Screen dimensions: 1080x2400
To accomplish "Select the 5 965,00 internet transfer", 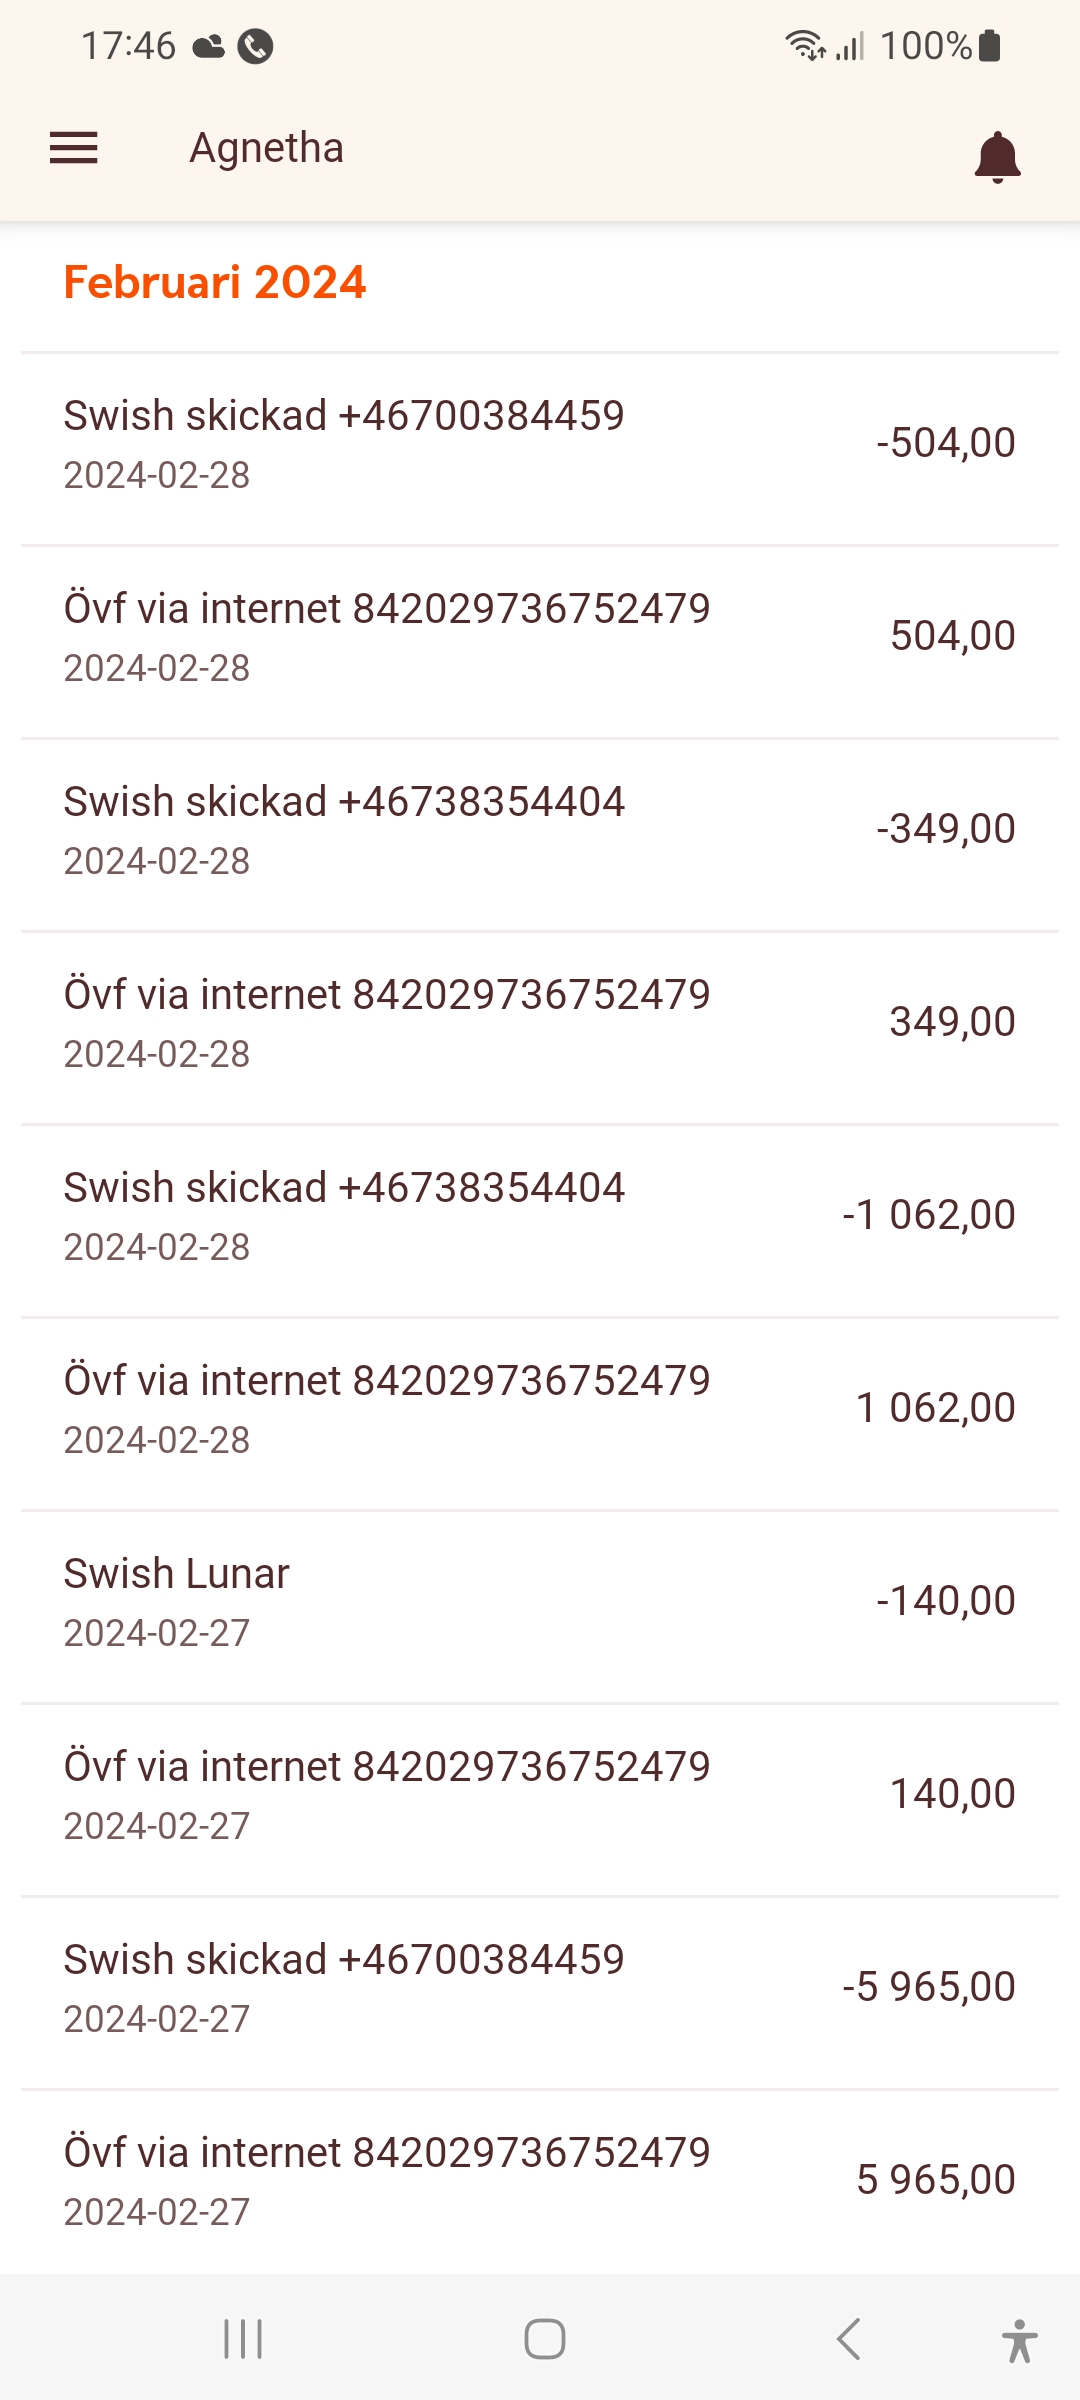I will click(540, 2181).
